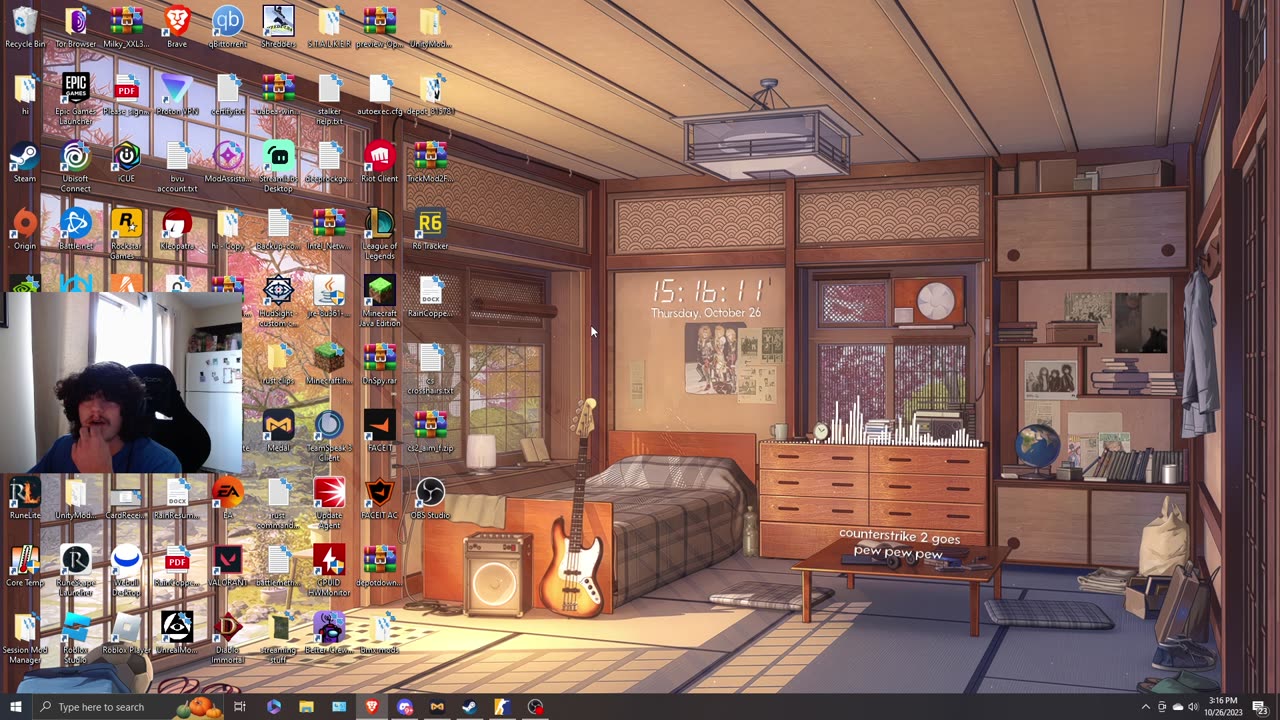Open the Shredders game shortcut
Image resolution: width=1280 pixels, height=720 pixels.
(x=278, y=27)
